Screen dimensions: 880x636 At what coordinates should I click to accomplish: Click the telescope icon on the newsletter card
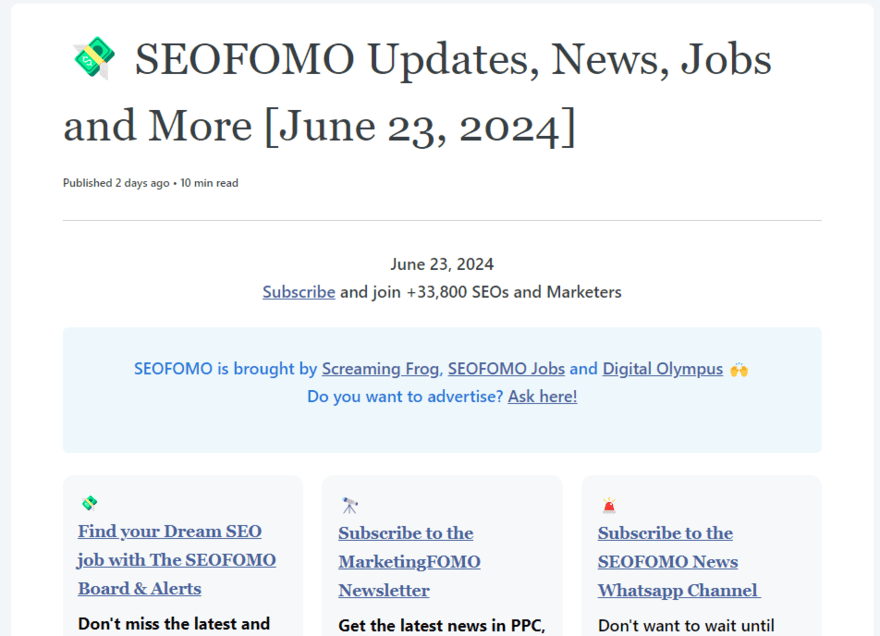pos(350,505)
